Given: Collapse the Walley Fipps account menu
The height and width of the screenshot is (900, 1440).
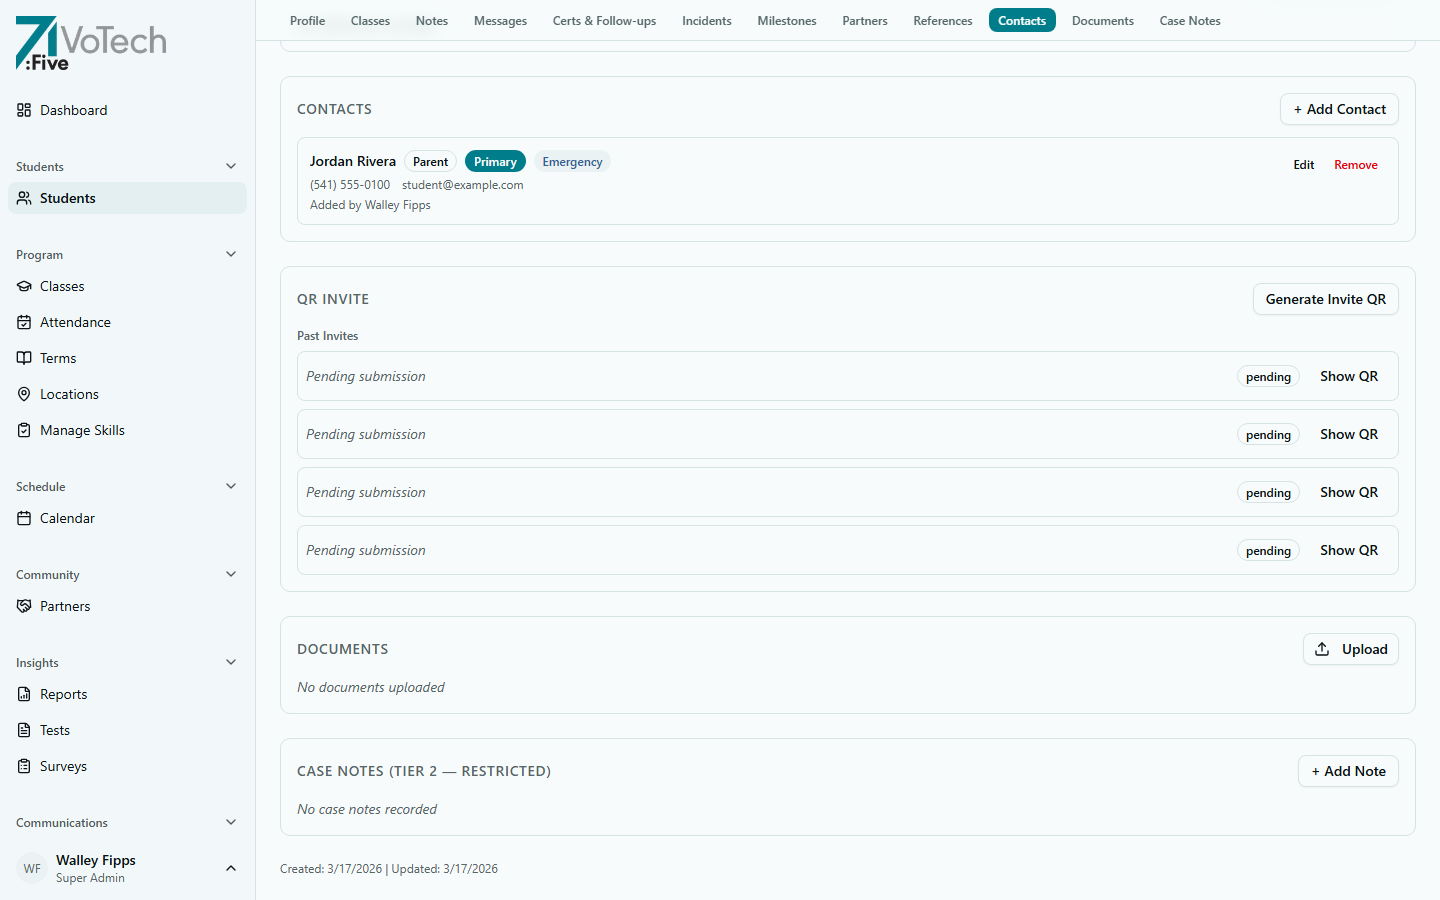Looking at the screenshot, I should coord(231,868).
